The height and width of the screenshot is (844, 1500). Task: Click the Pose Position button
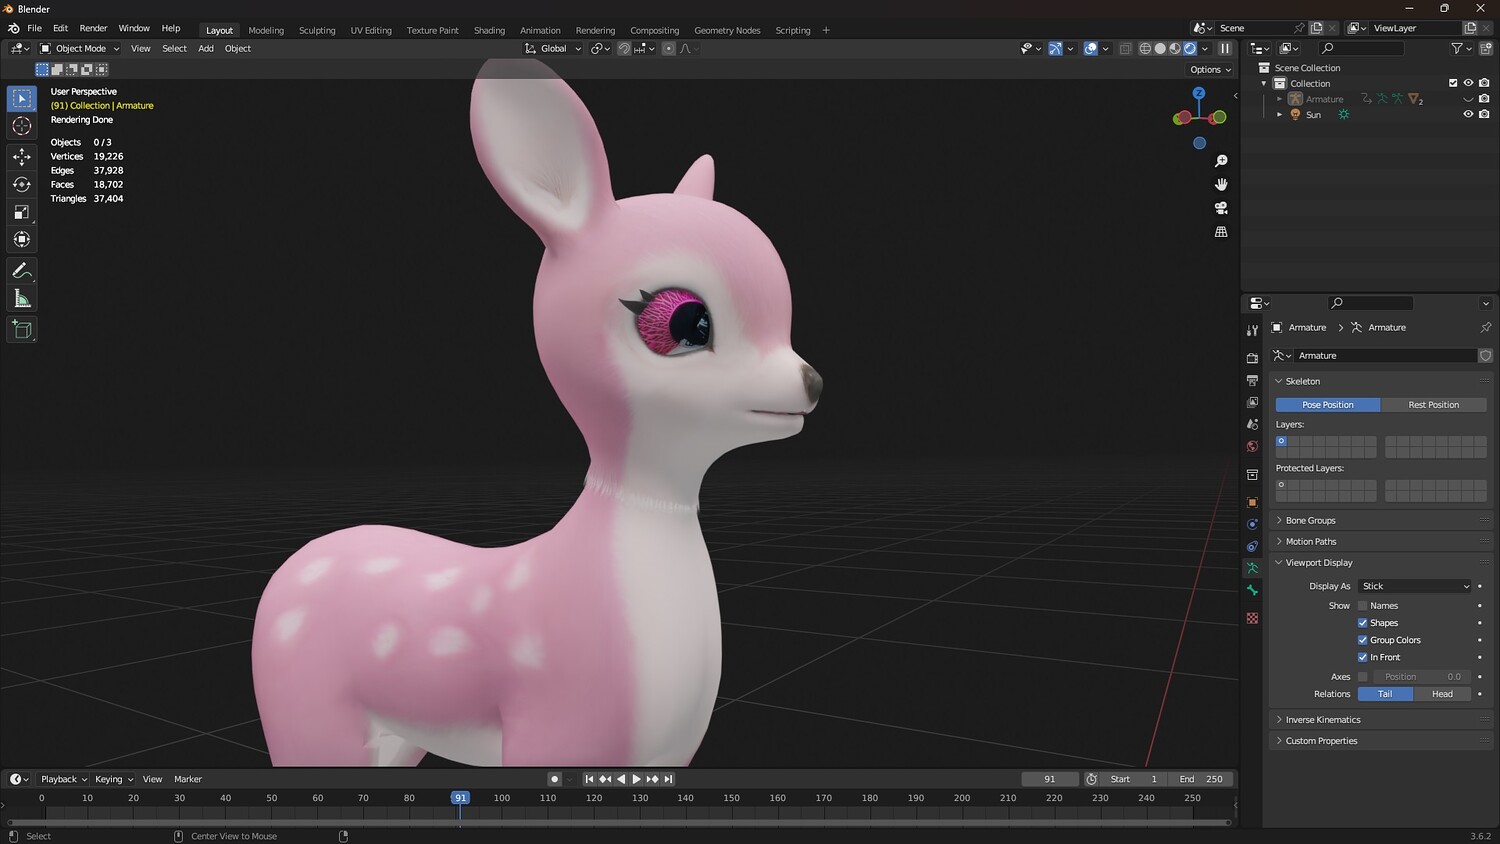point(1328,405)
